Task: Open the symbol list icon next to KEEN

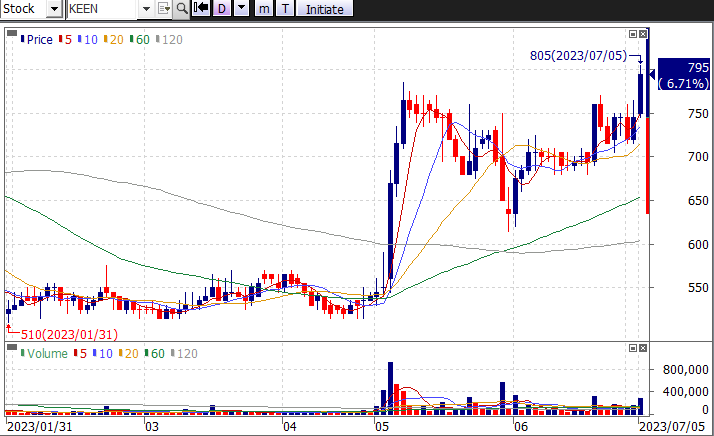Action: point(164,9)
